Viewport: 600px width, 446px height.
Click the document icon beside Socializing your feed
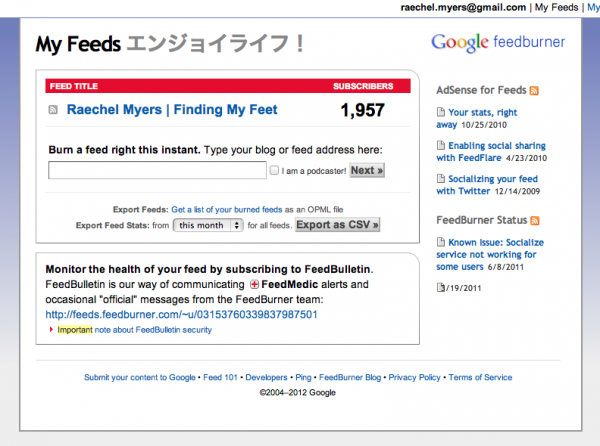click(440, 178)
